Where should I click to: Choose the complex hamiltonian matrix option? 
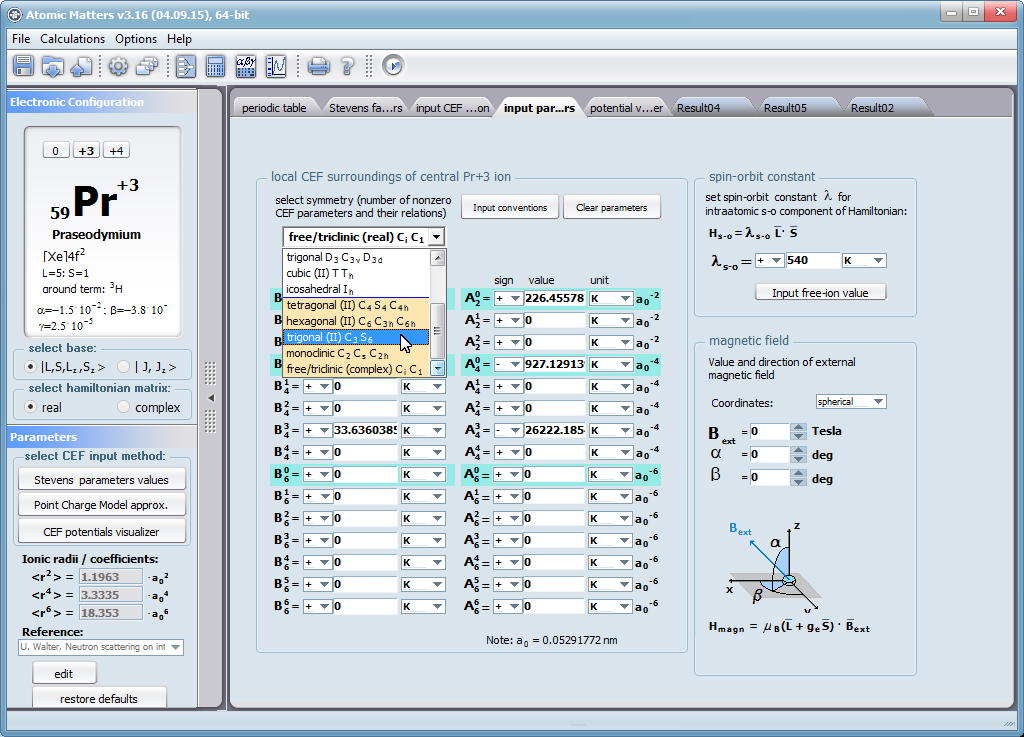[x=124, y=407]
